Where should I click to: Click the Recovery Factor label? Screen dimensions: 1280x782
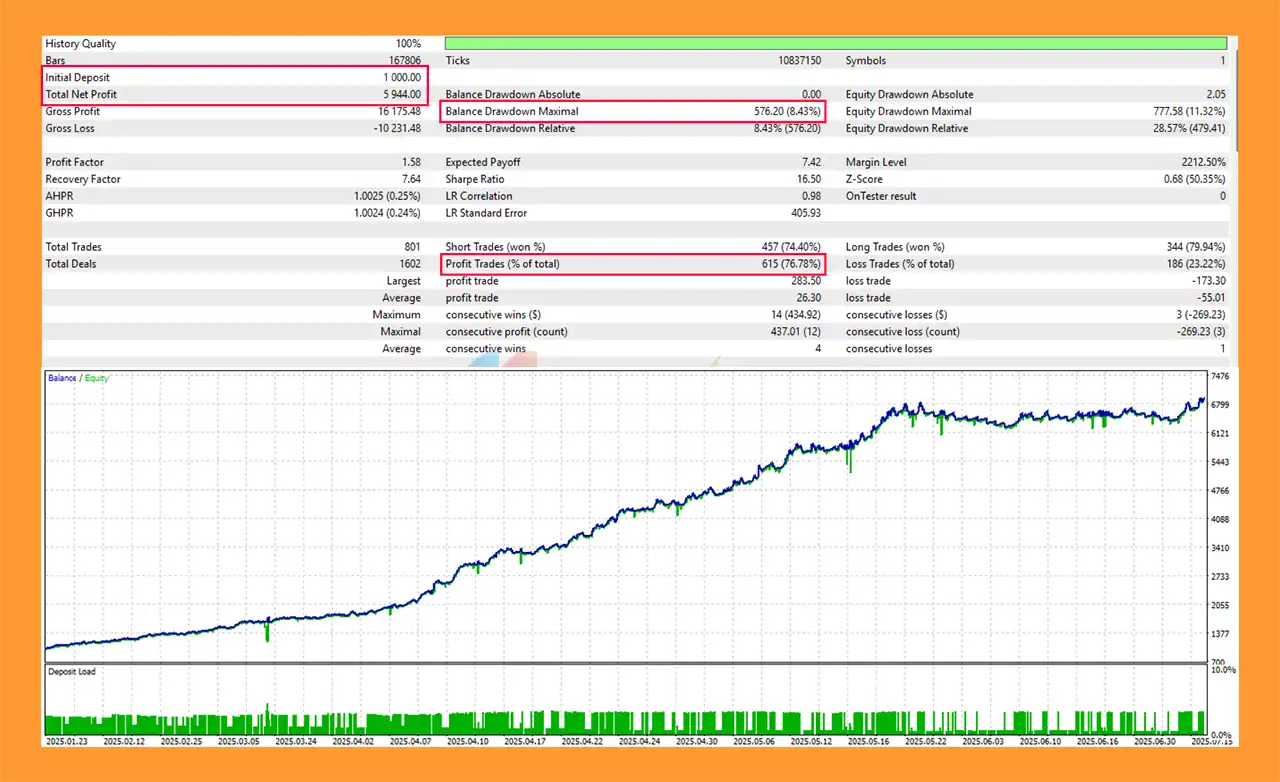[x=83, y=180]
